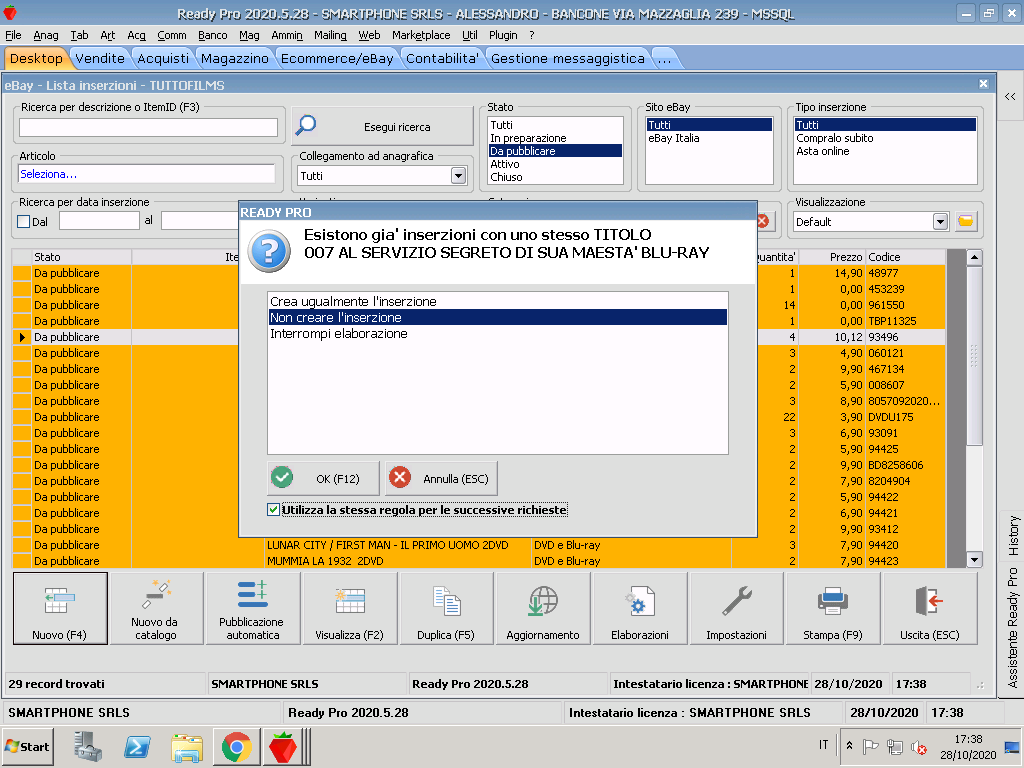The height and width of the screenshot is (768, 1024).
Task: Click the Ready Pro strawberry taskbar icon
Action: tap(283, 746)
